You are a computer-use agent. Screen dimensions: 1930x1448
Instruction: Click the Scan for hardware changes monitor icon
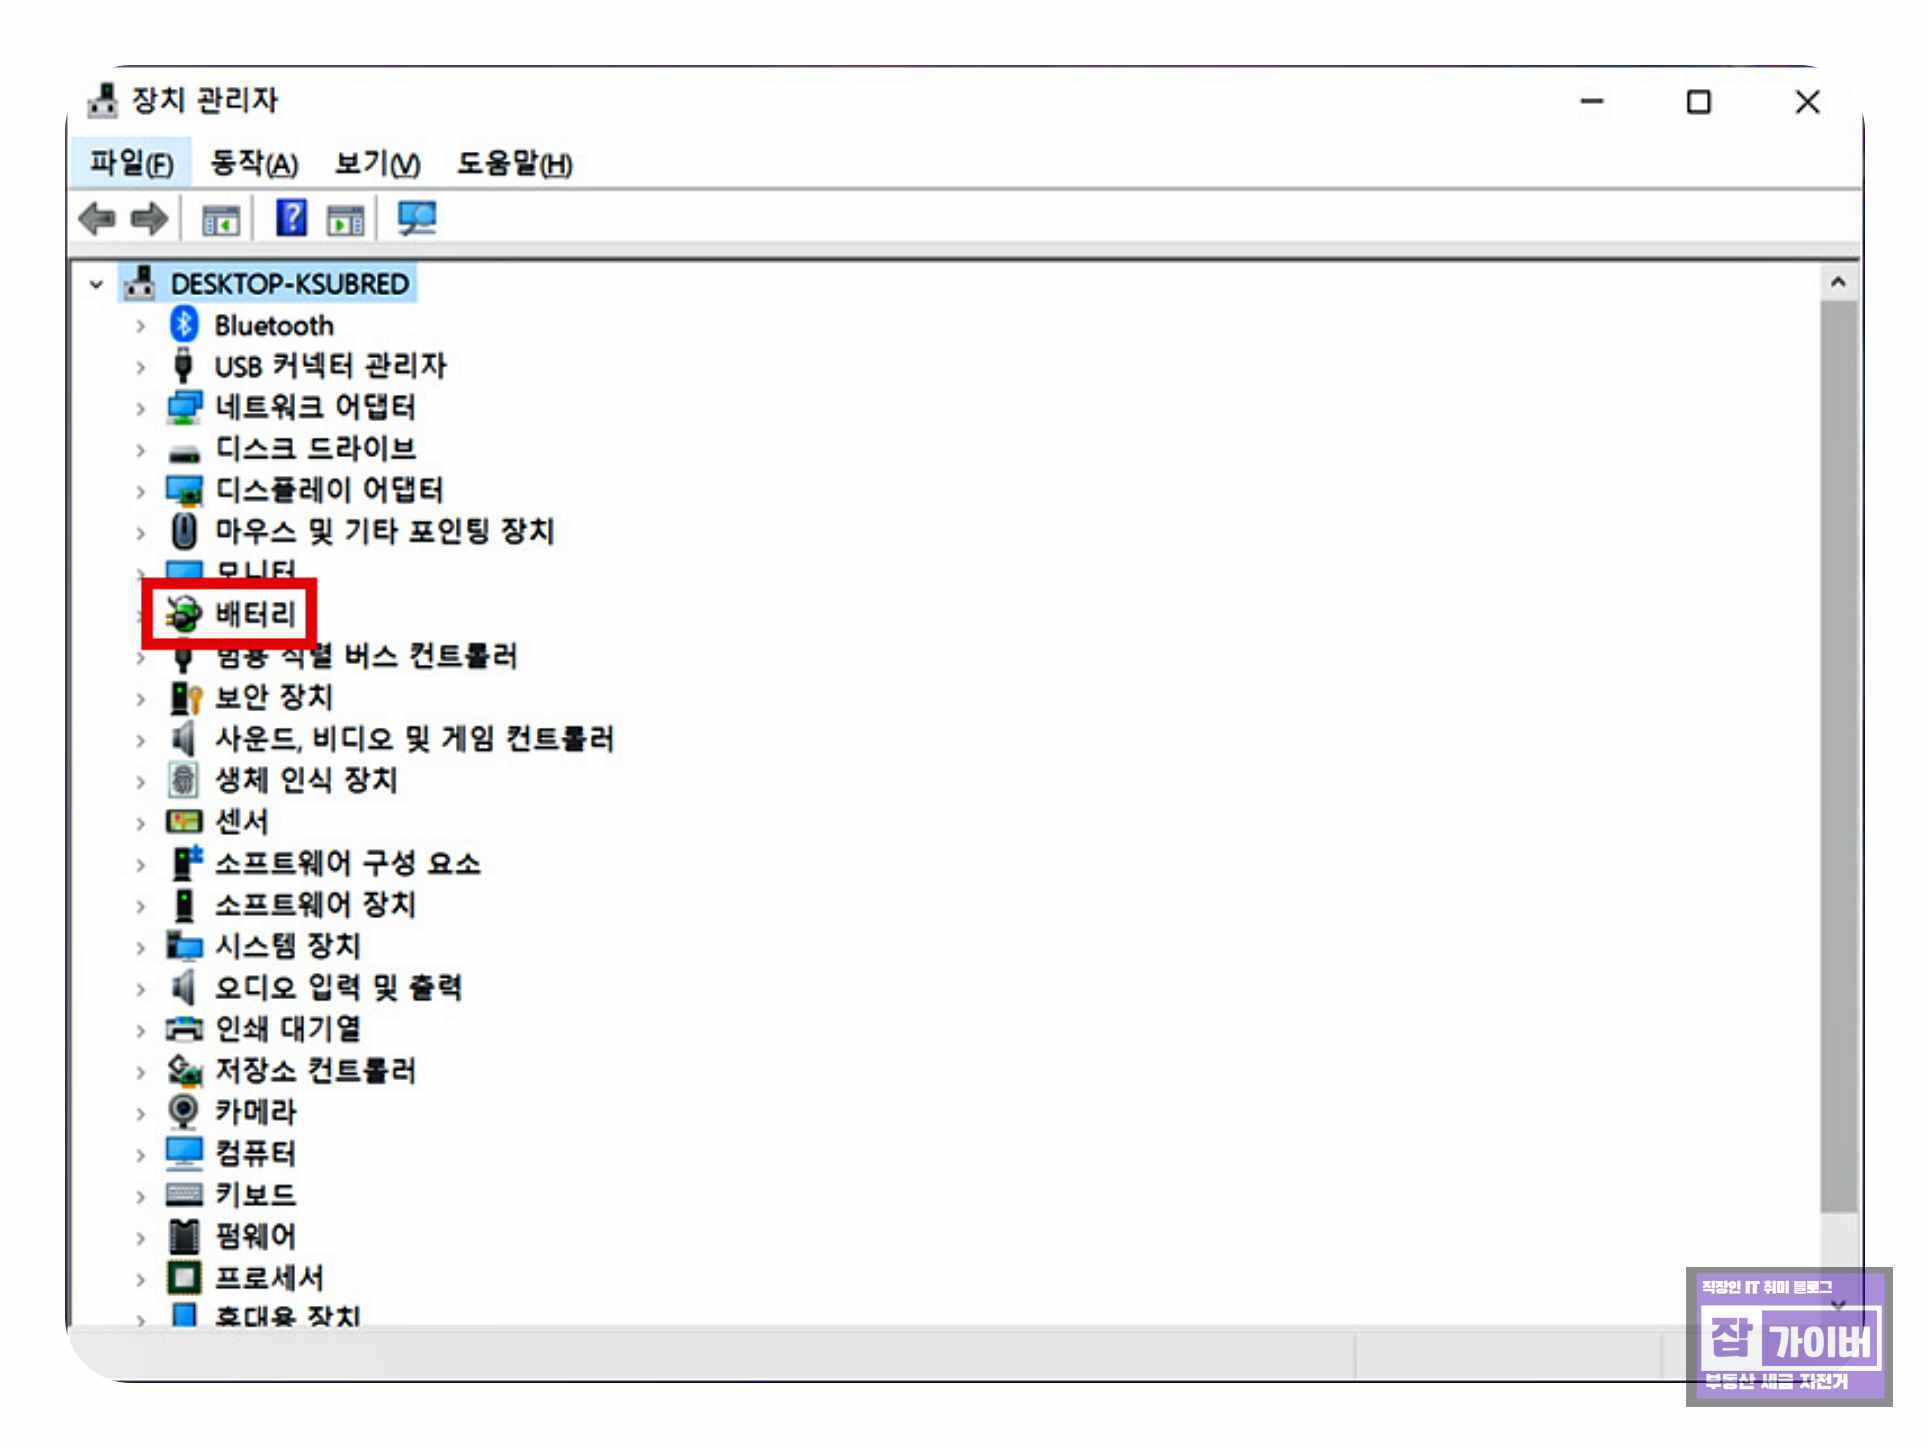416,218
